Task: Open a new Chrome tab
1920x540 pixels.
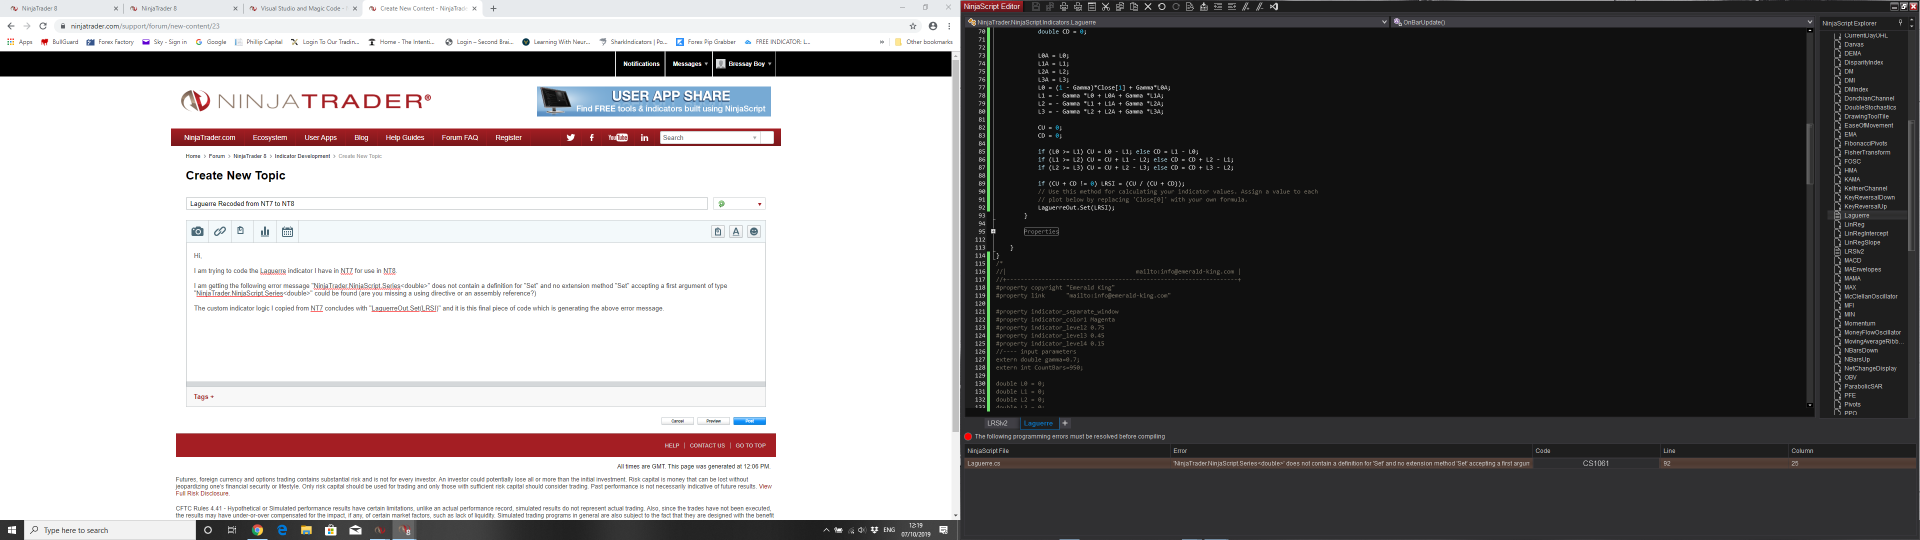Action: tap(493, 8)
